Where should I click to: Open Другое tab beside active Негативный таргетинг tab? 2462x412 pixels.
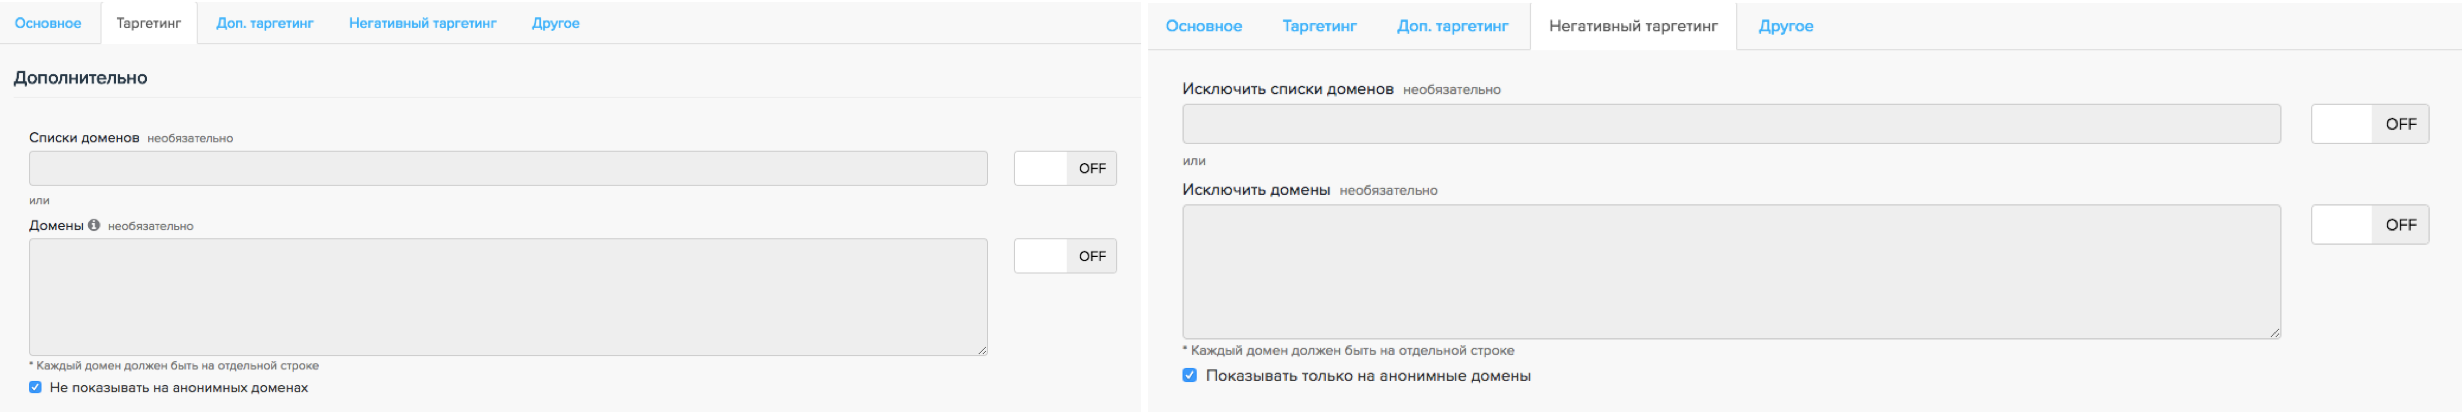[x=1785, y=26]
